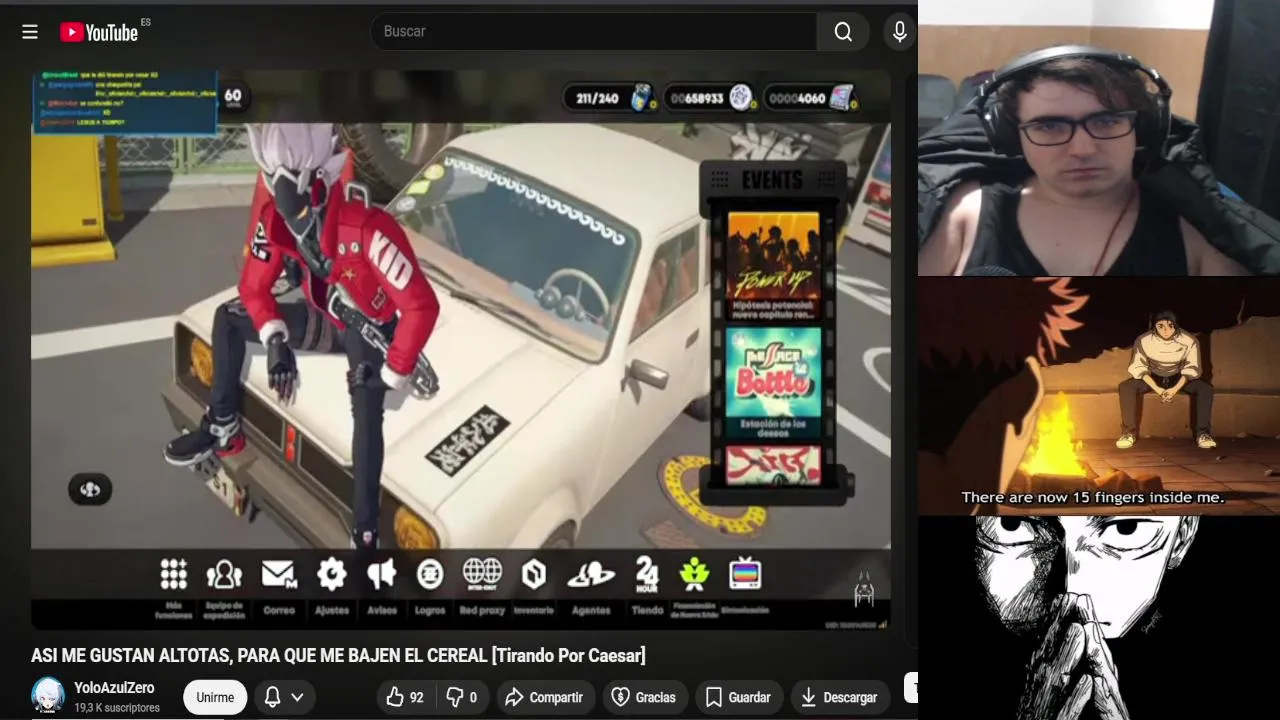Open the Logros achievements icon

430,574
